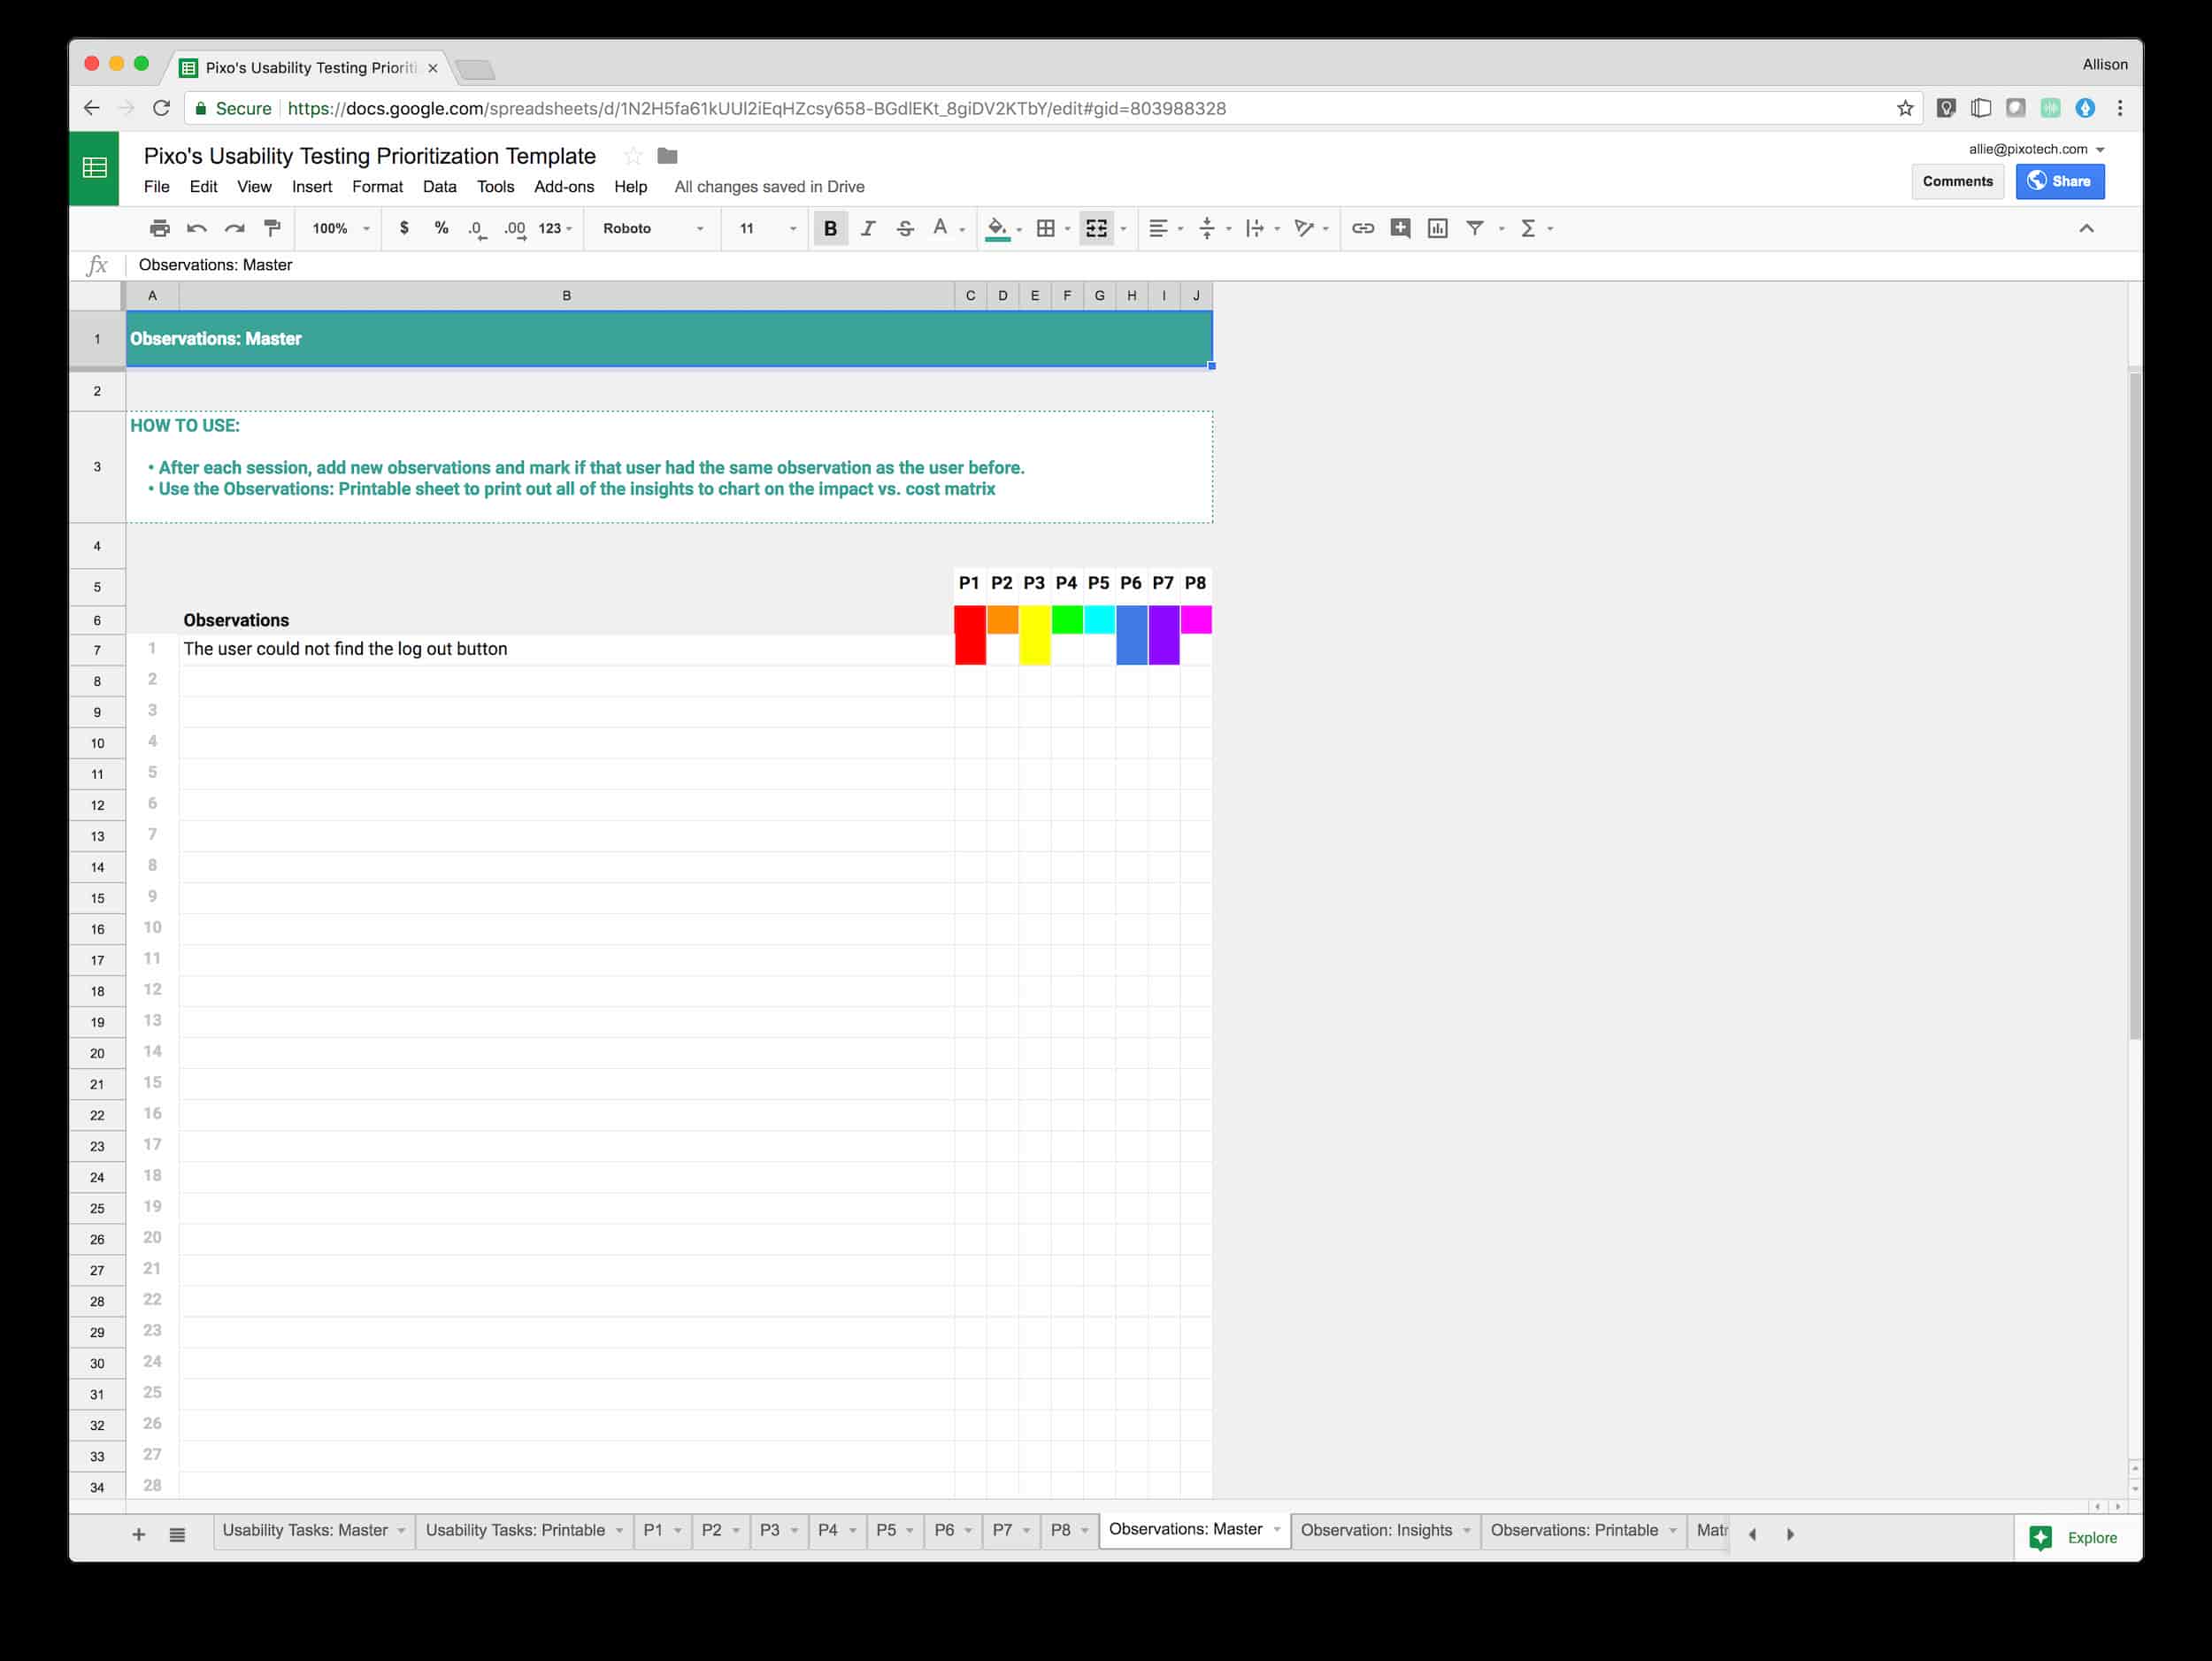Switch to Usability Tasks: Printable sheet

point(515,1530)
